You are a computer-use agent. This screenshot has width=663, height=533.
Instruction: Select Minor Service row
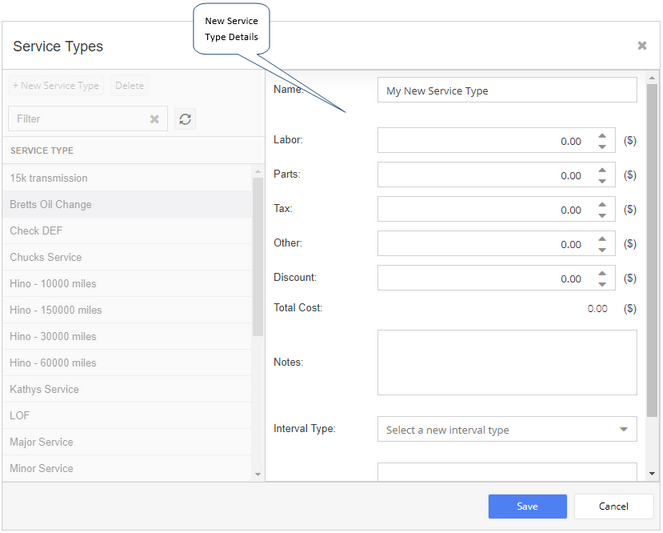(127, 468)
